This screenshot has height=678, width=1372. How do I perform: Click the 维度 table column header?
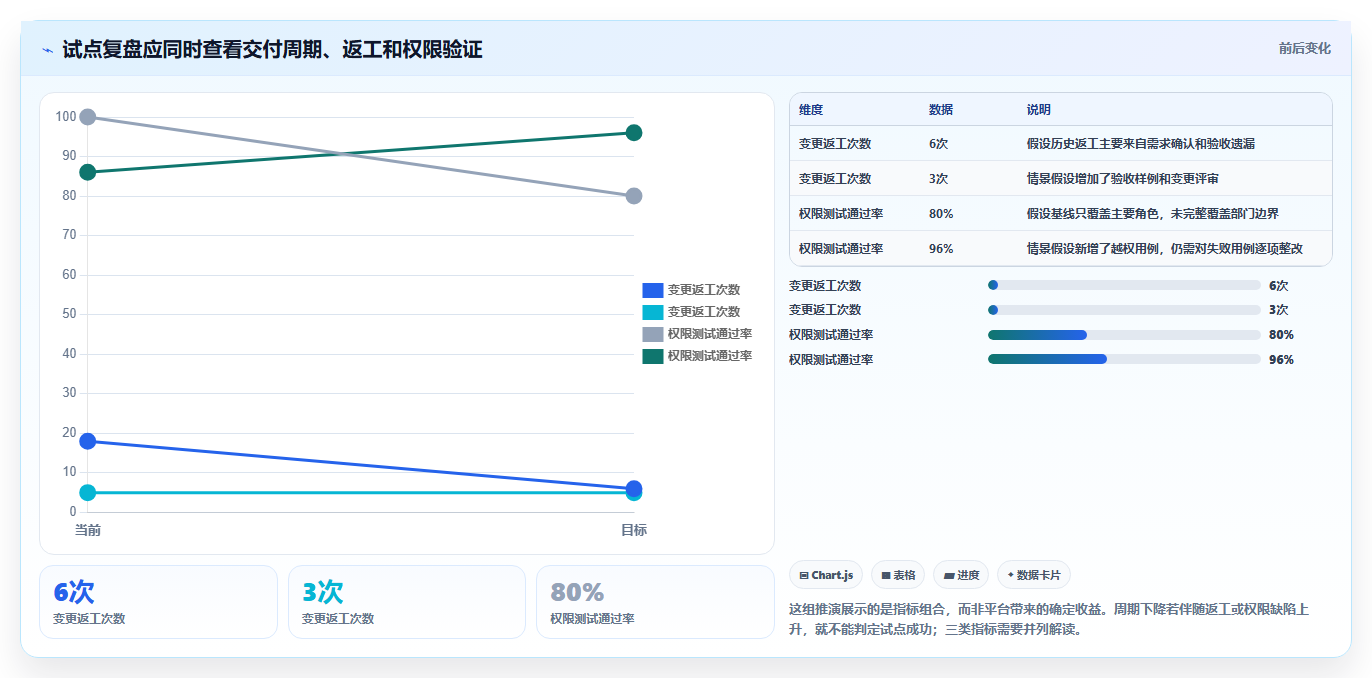click(x=811, y=110)
